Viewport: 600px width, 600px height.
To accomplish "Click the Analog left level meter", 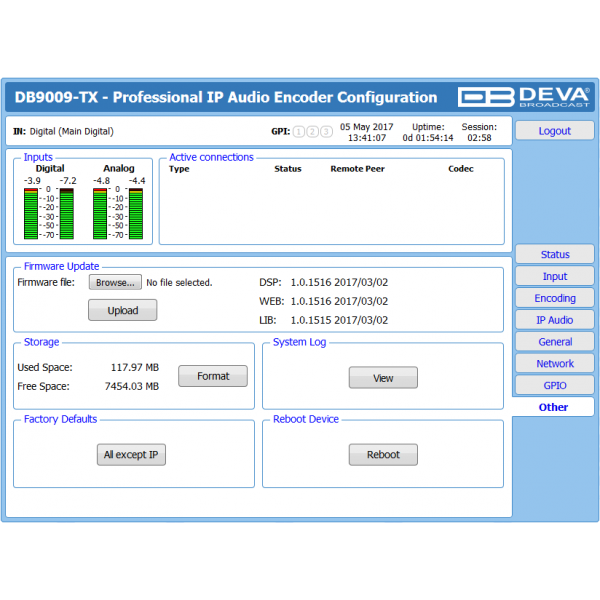I will click(x=100, y=214).
